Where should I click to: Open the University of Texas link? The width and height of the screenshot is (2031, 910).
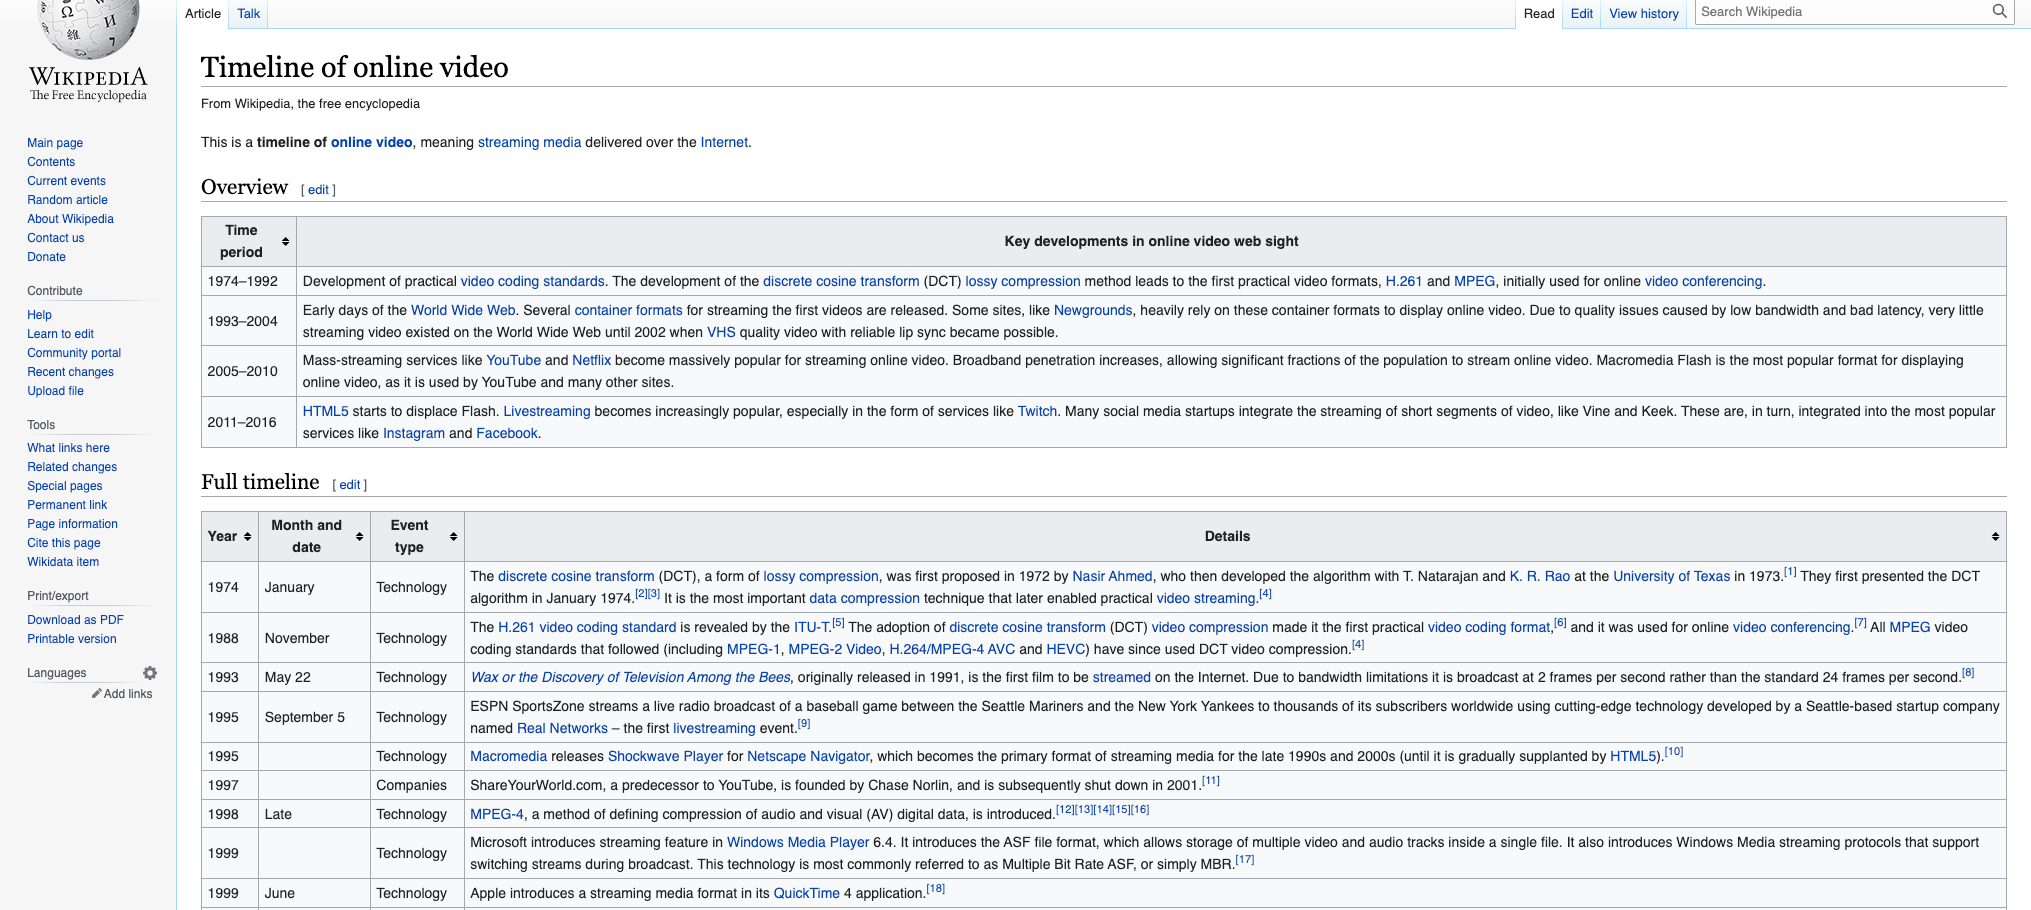click(x=1671, y=576)
